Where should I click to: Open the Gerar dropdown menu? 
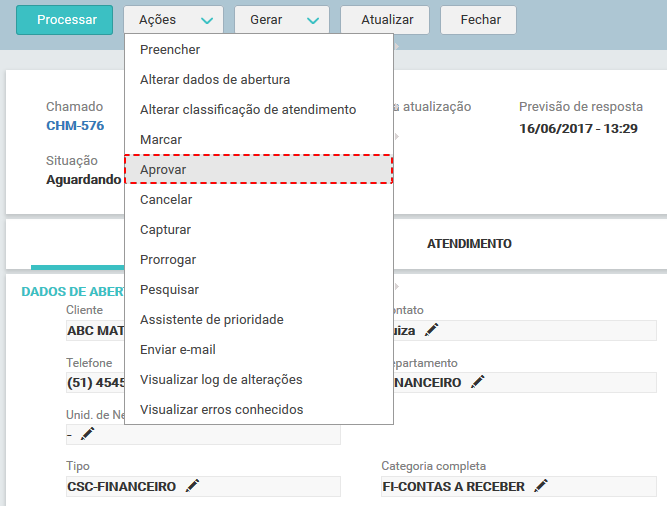tap(282, 20)
